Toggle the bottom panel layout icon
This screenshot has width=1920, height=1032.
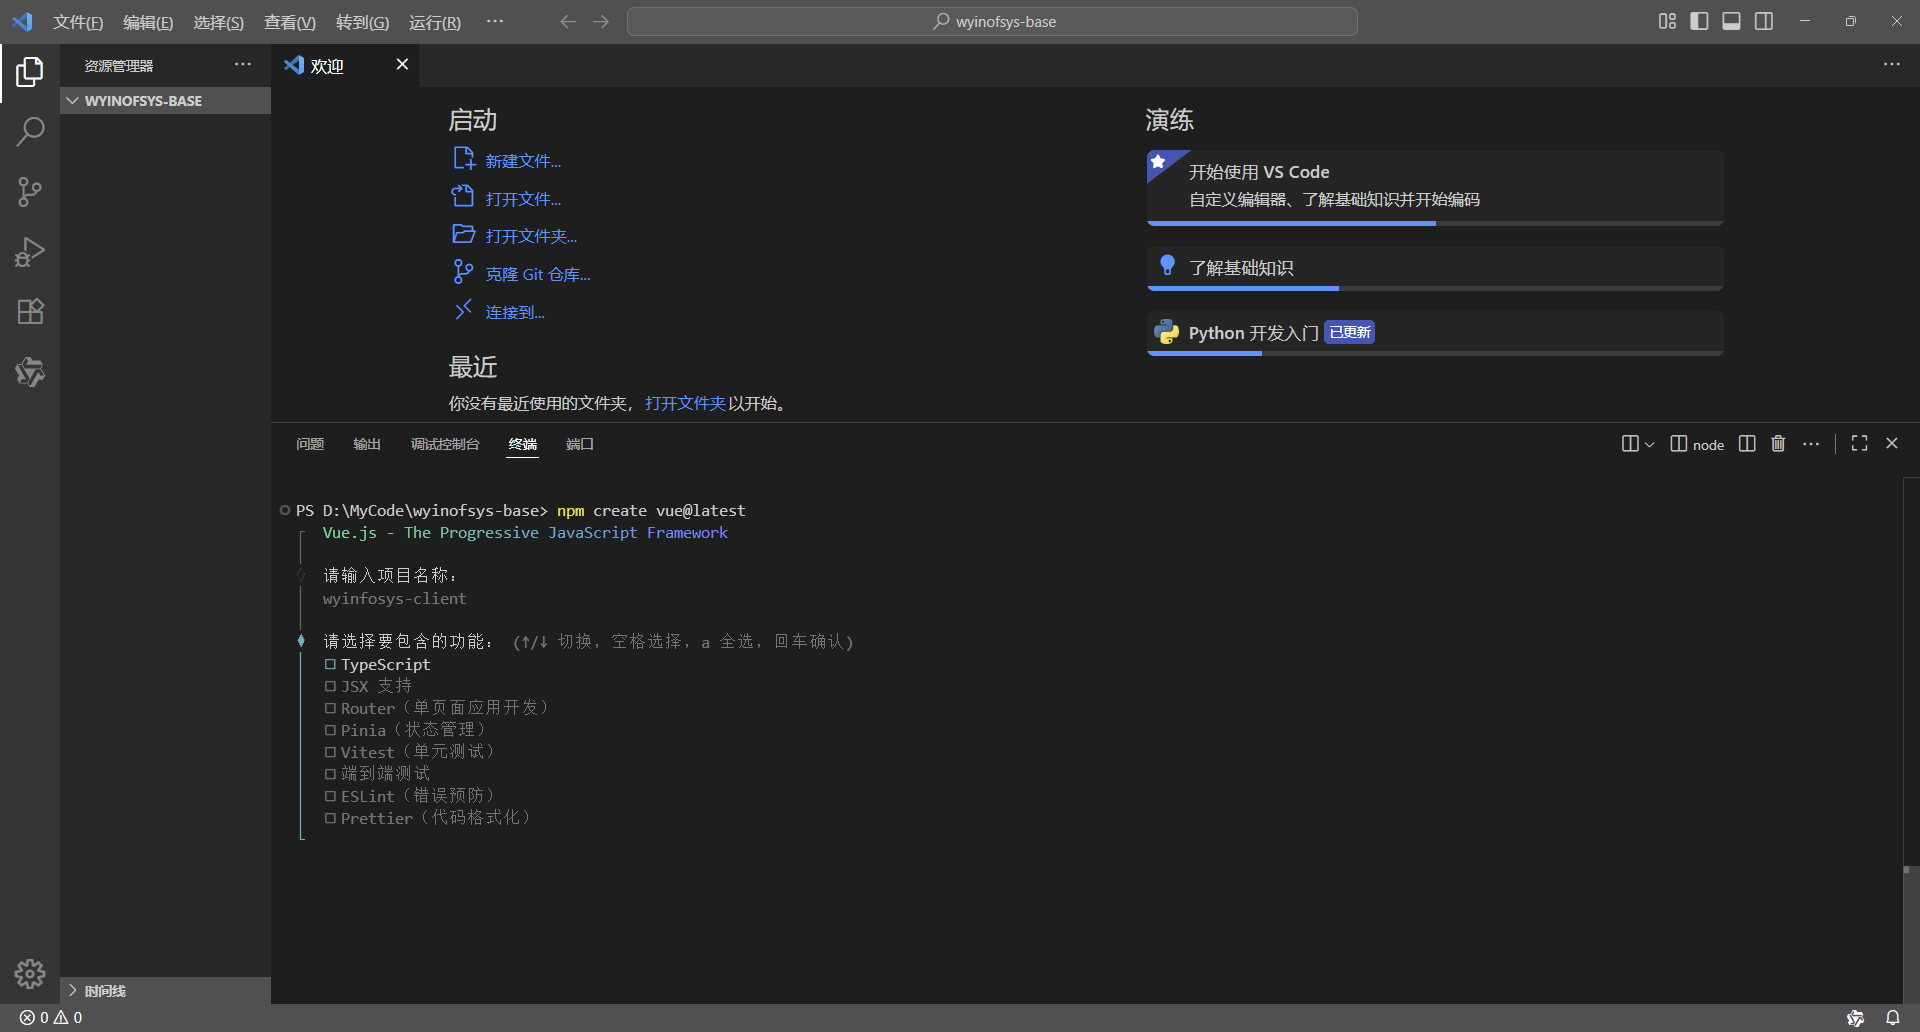click(x=1731, y=21)
